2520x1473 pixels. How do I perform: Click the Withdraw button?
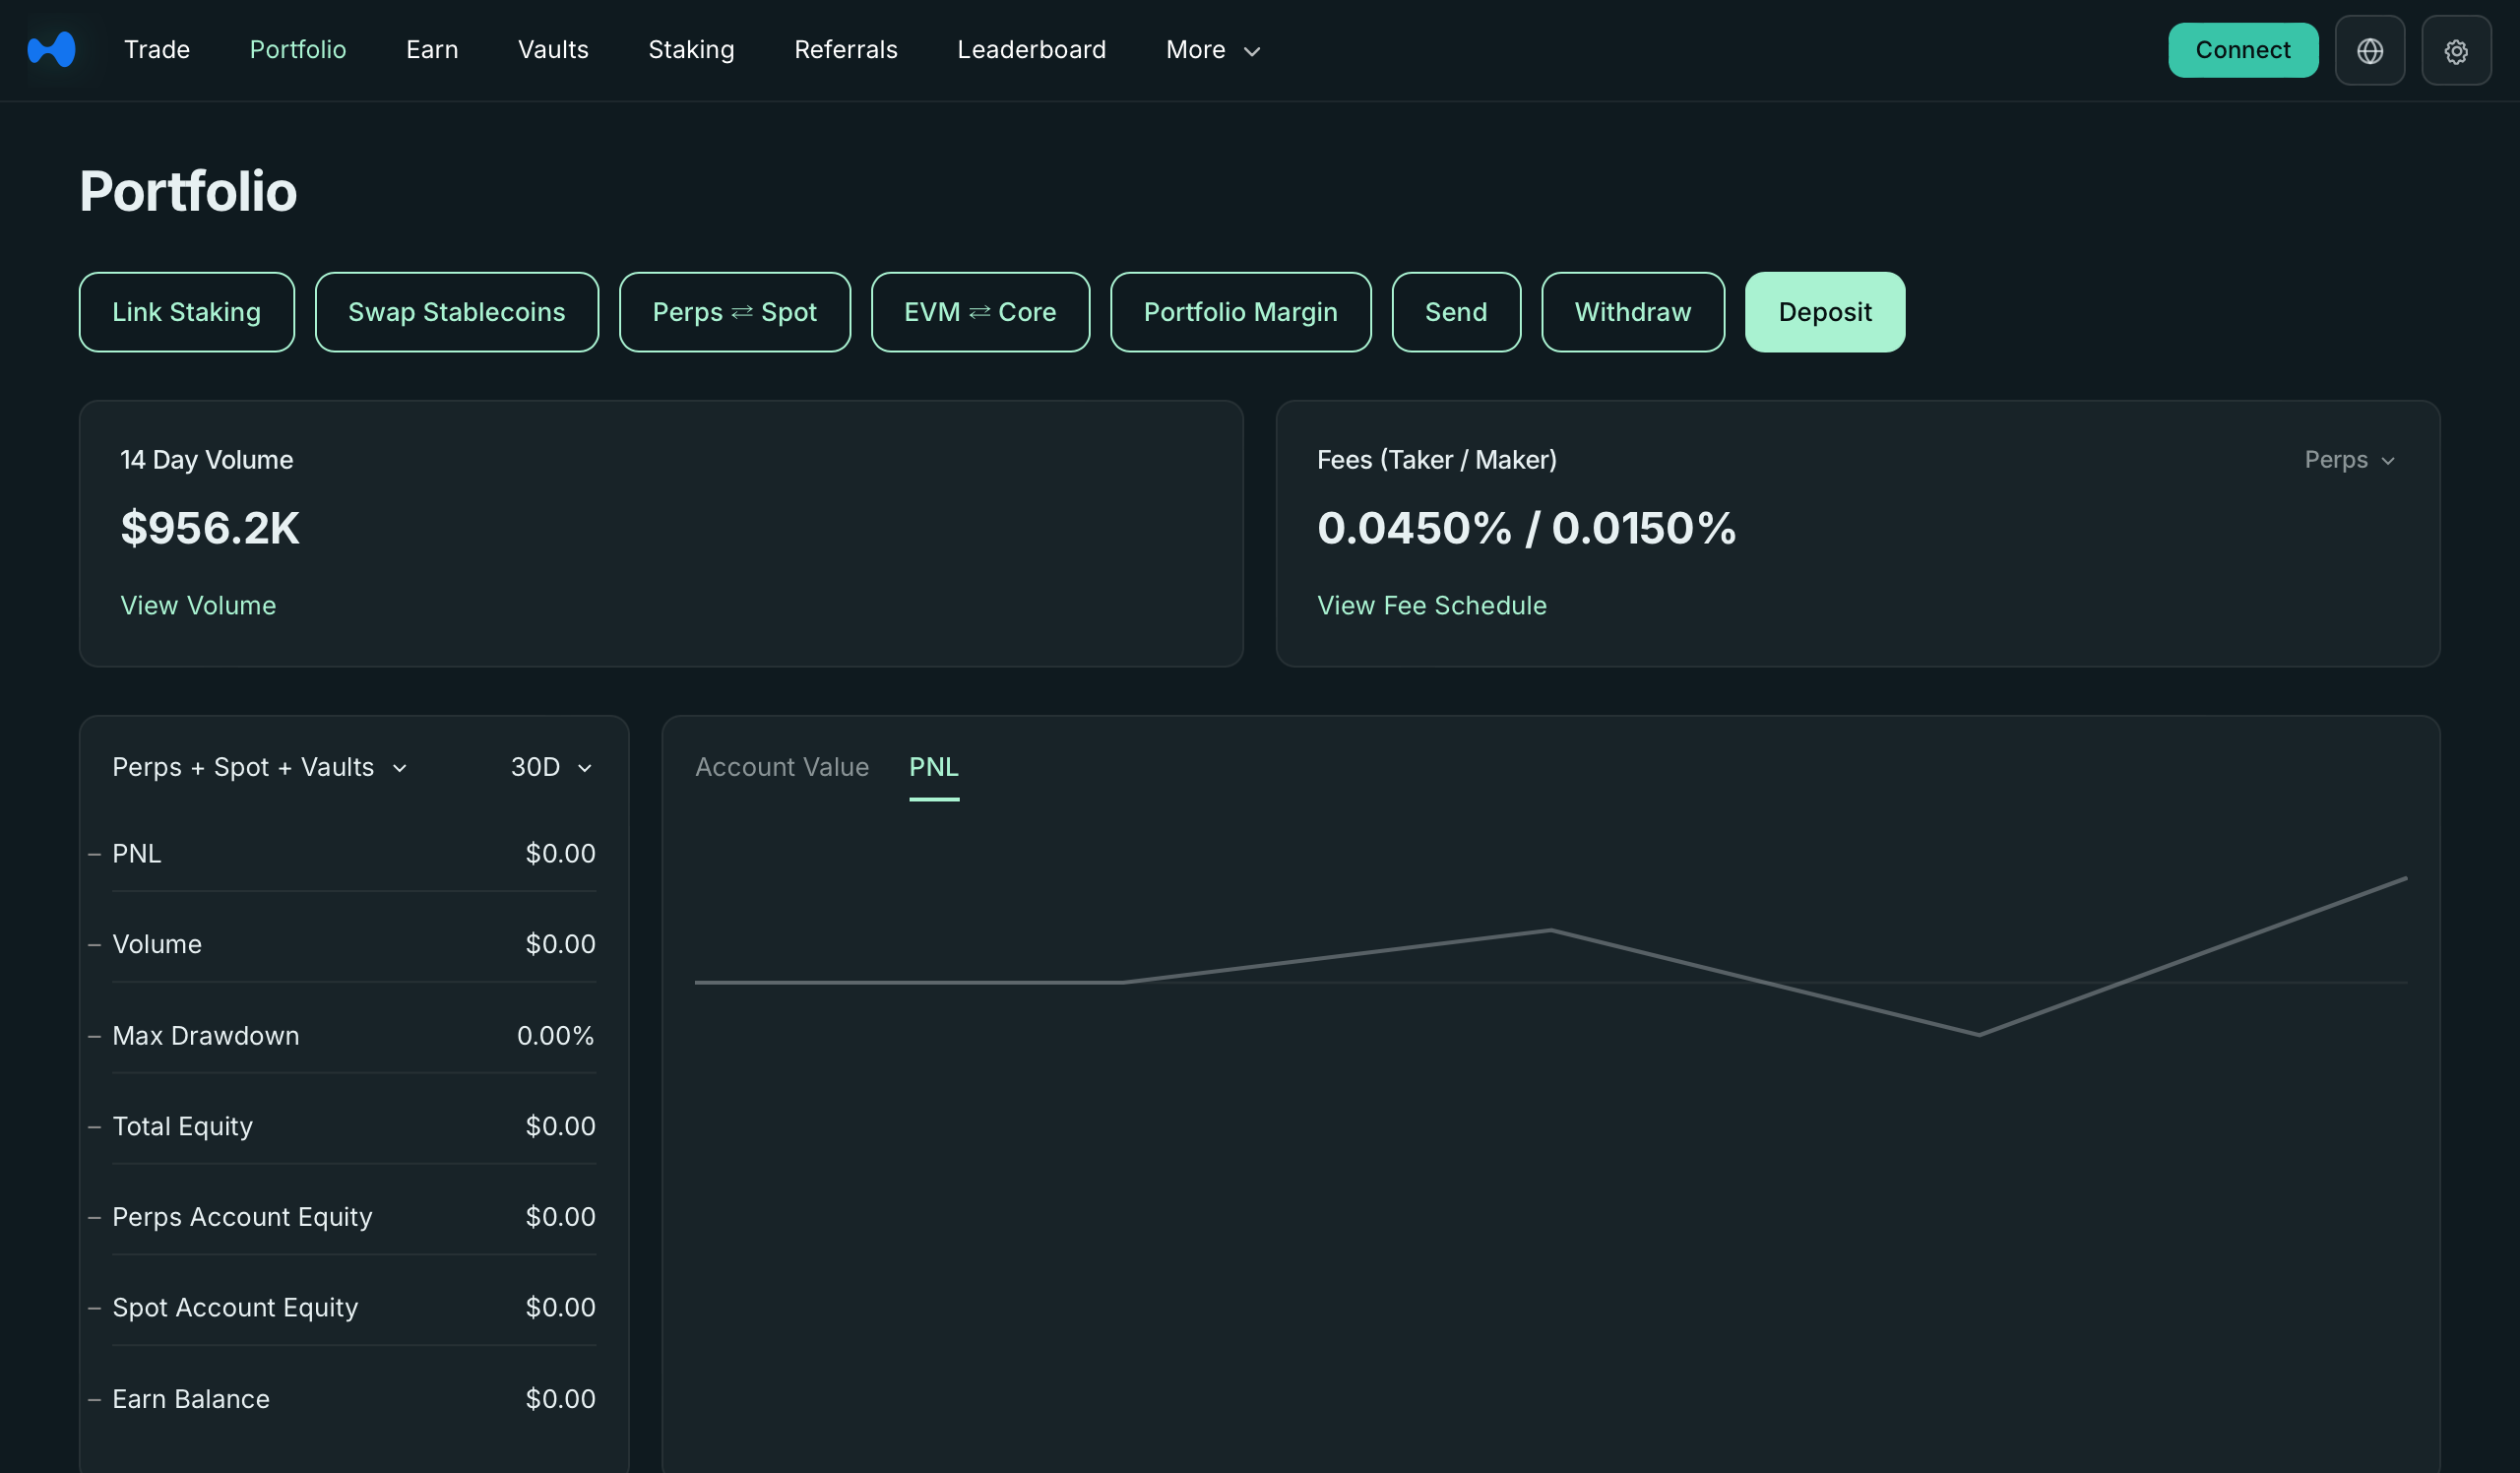[1632, 312]
